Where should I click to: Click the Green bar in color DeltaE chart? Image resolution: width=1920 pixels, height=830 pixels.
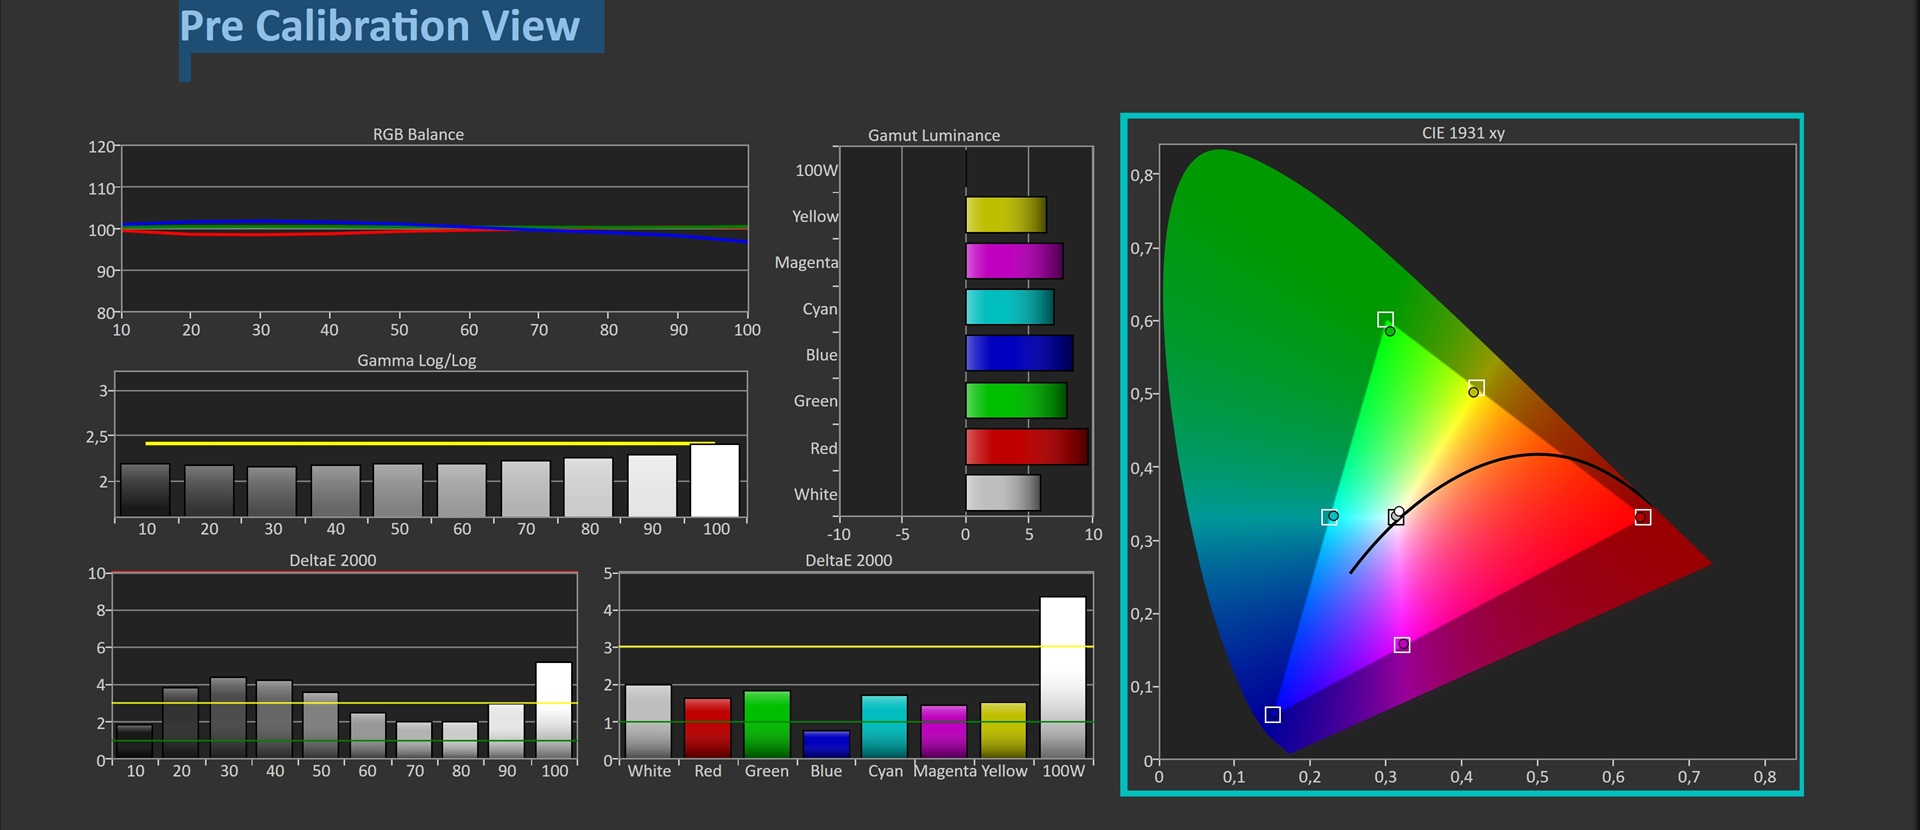pyautogui.click(x=767, y=724)
